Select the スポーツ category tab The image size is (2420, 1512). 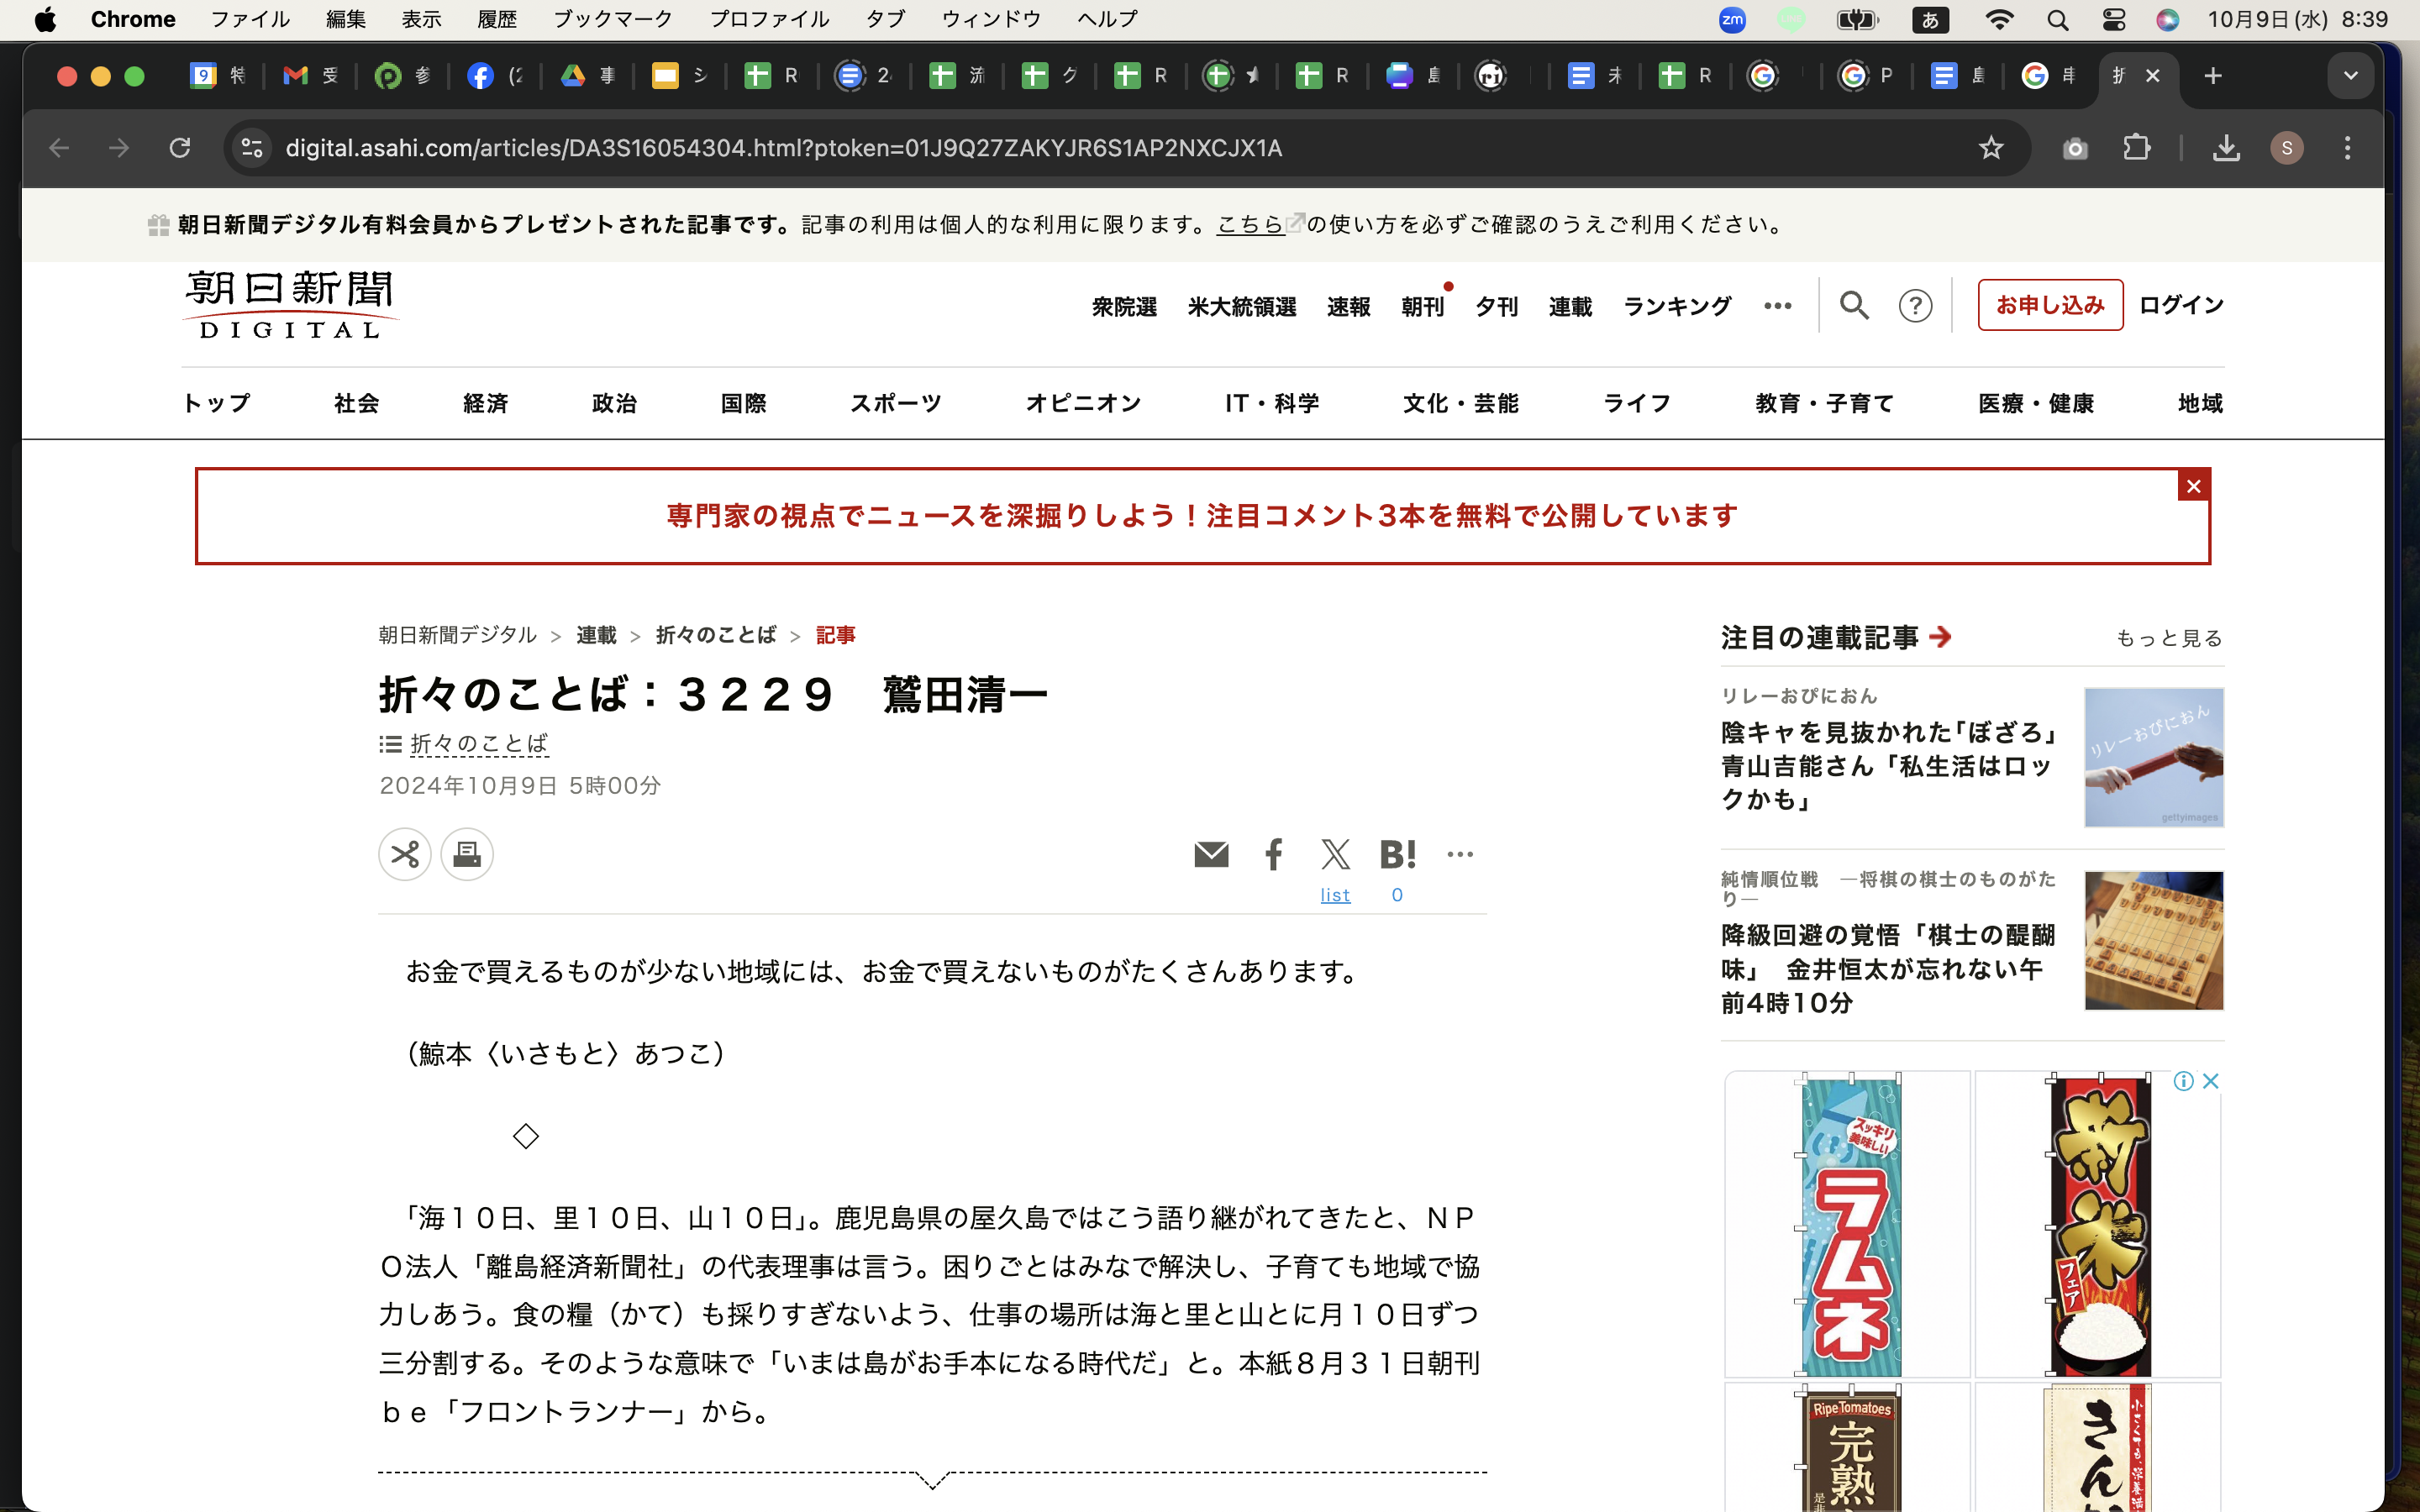point(895,403)
